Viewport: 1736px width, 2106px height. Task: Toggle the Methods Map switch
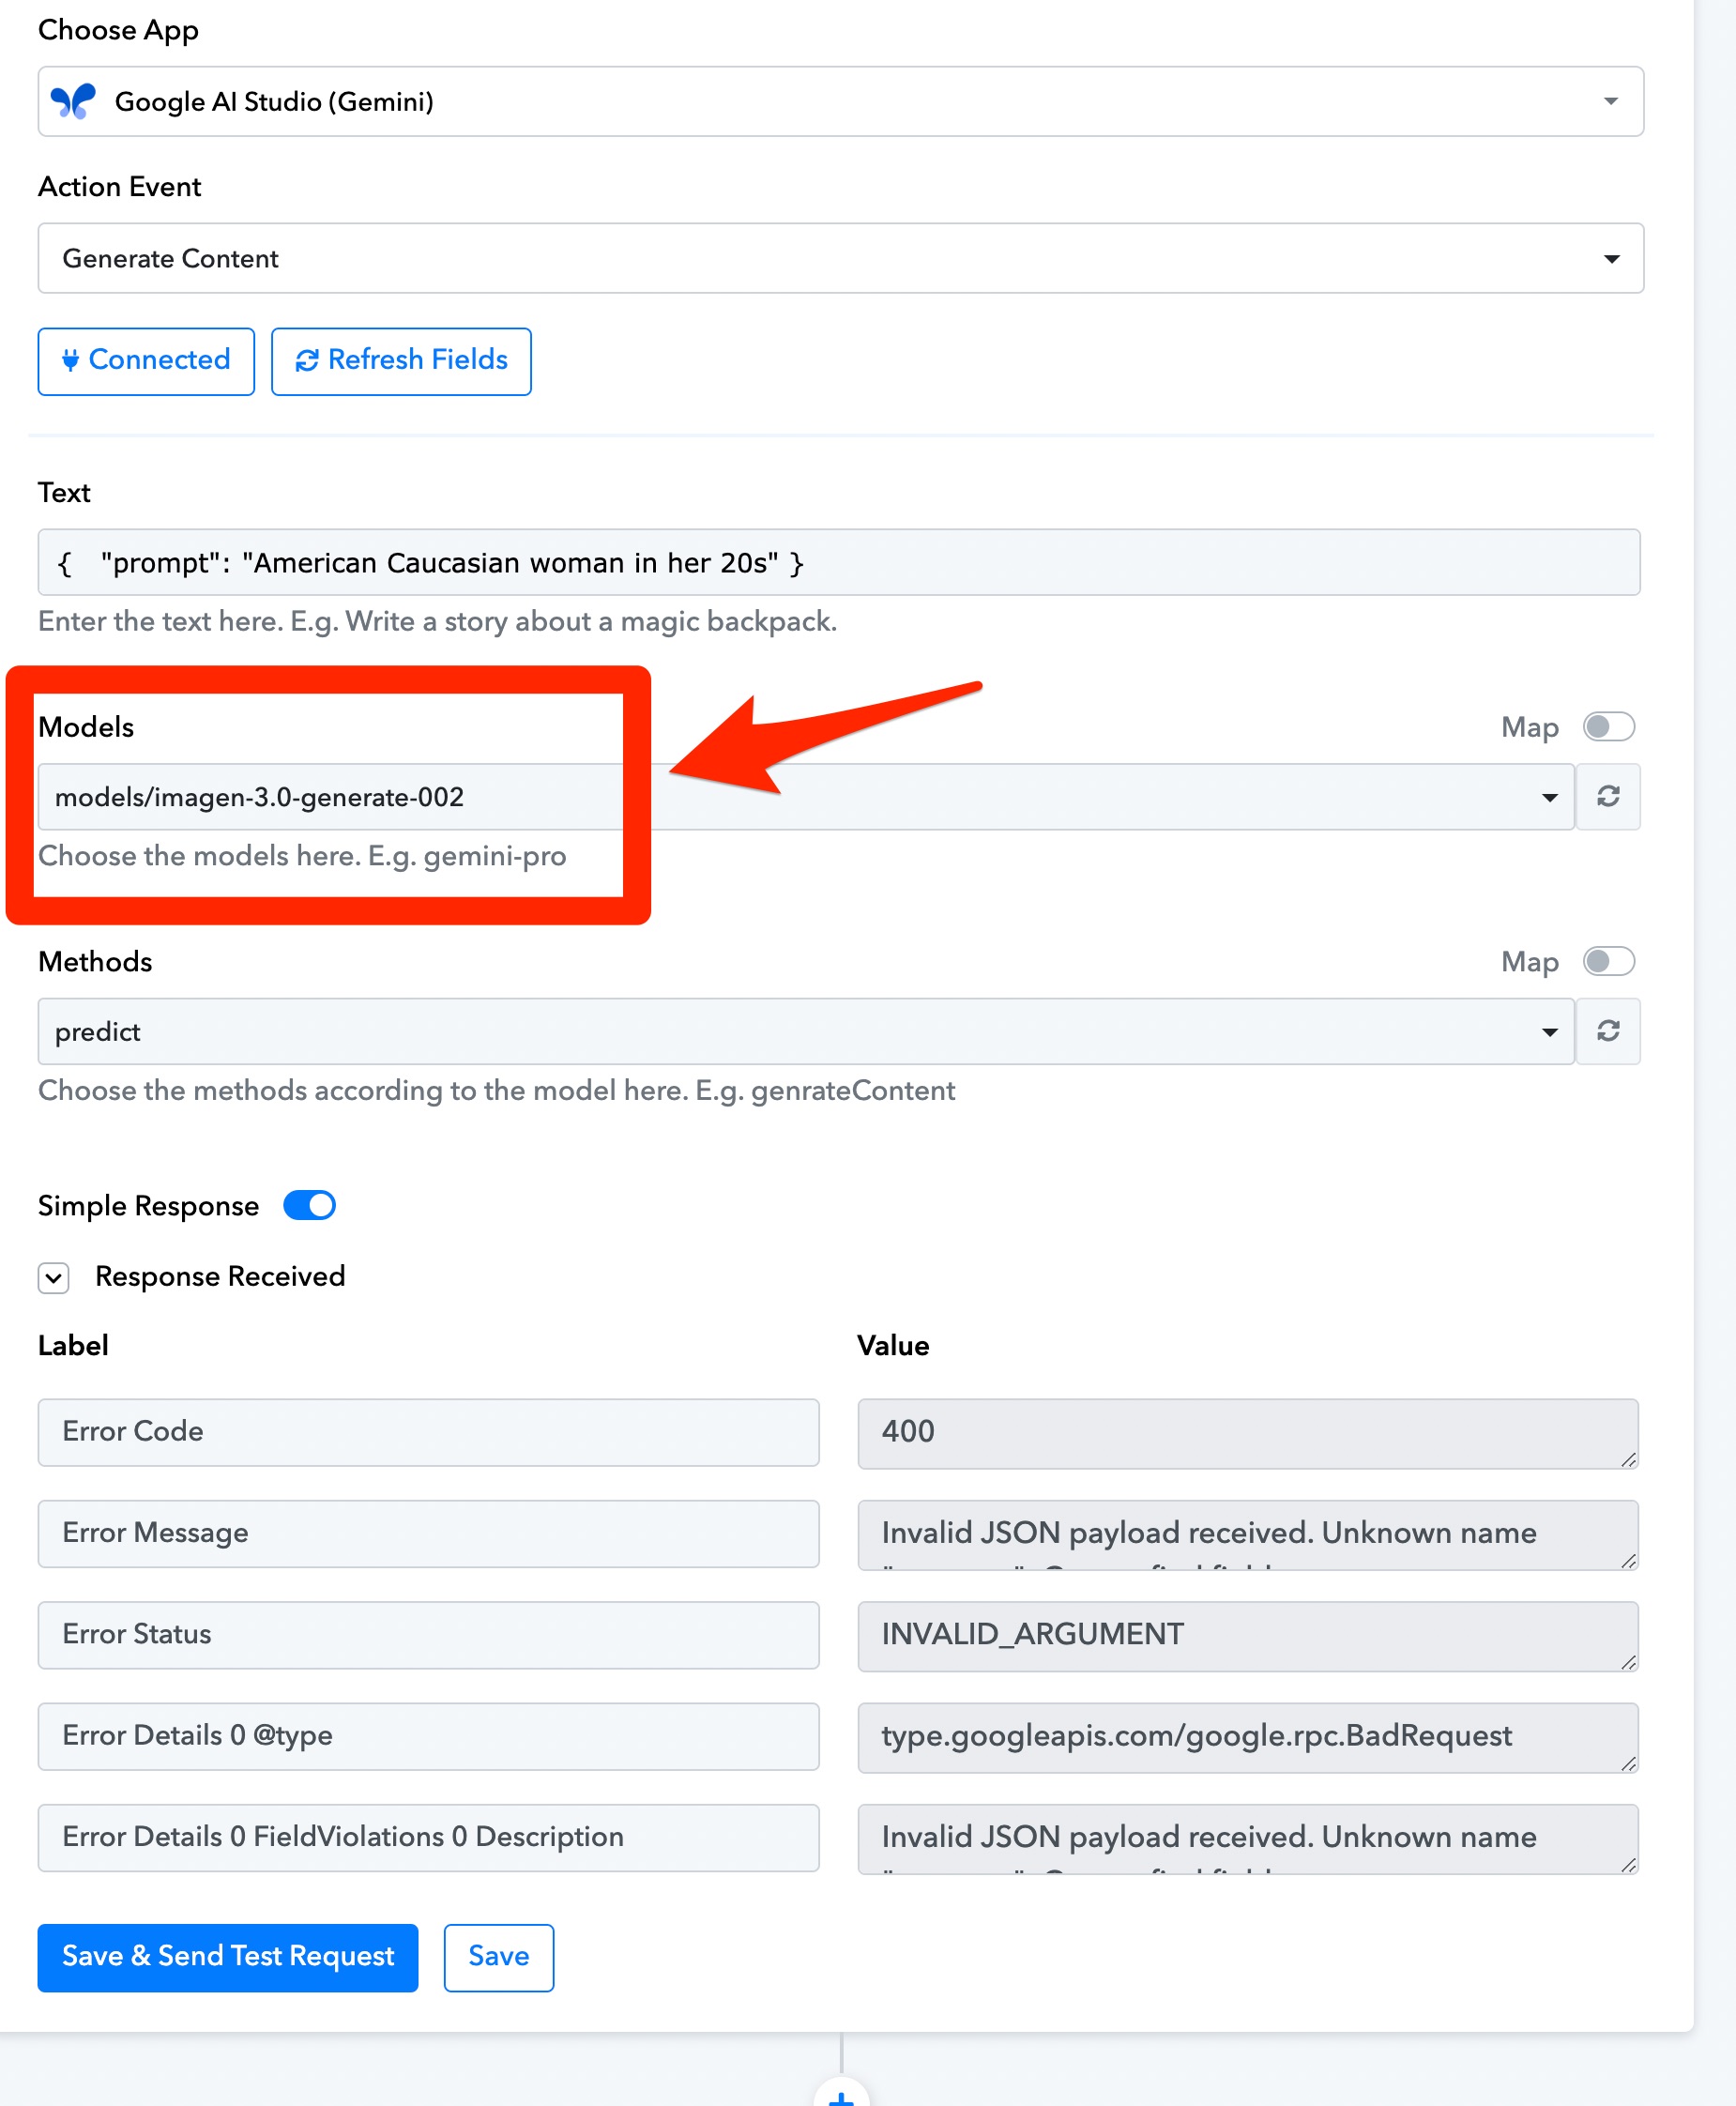click(x=1608, y=961)
